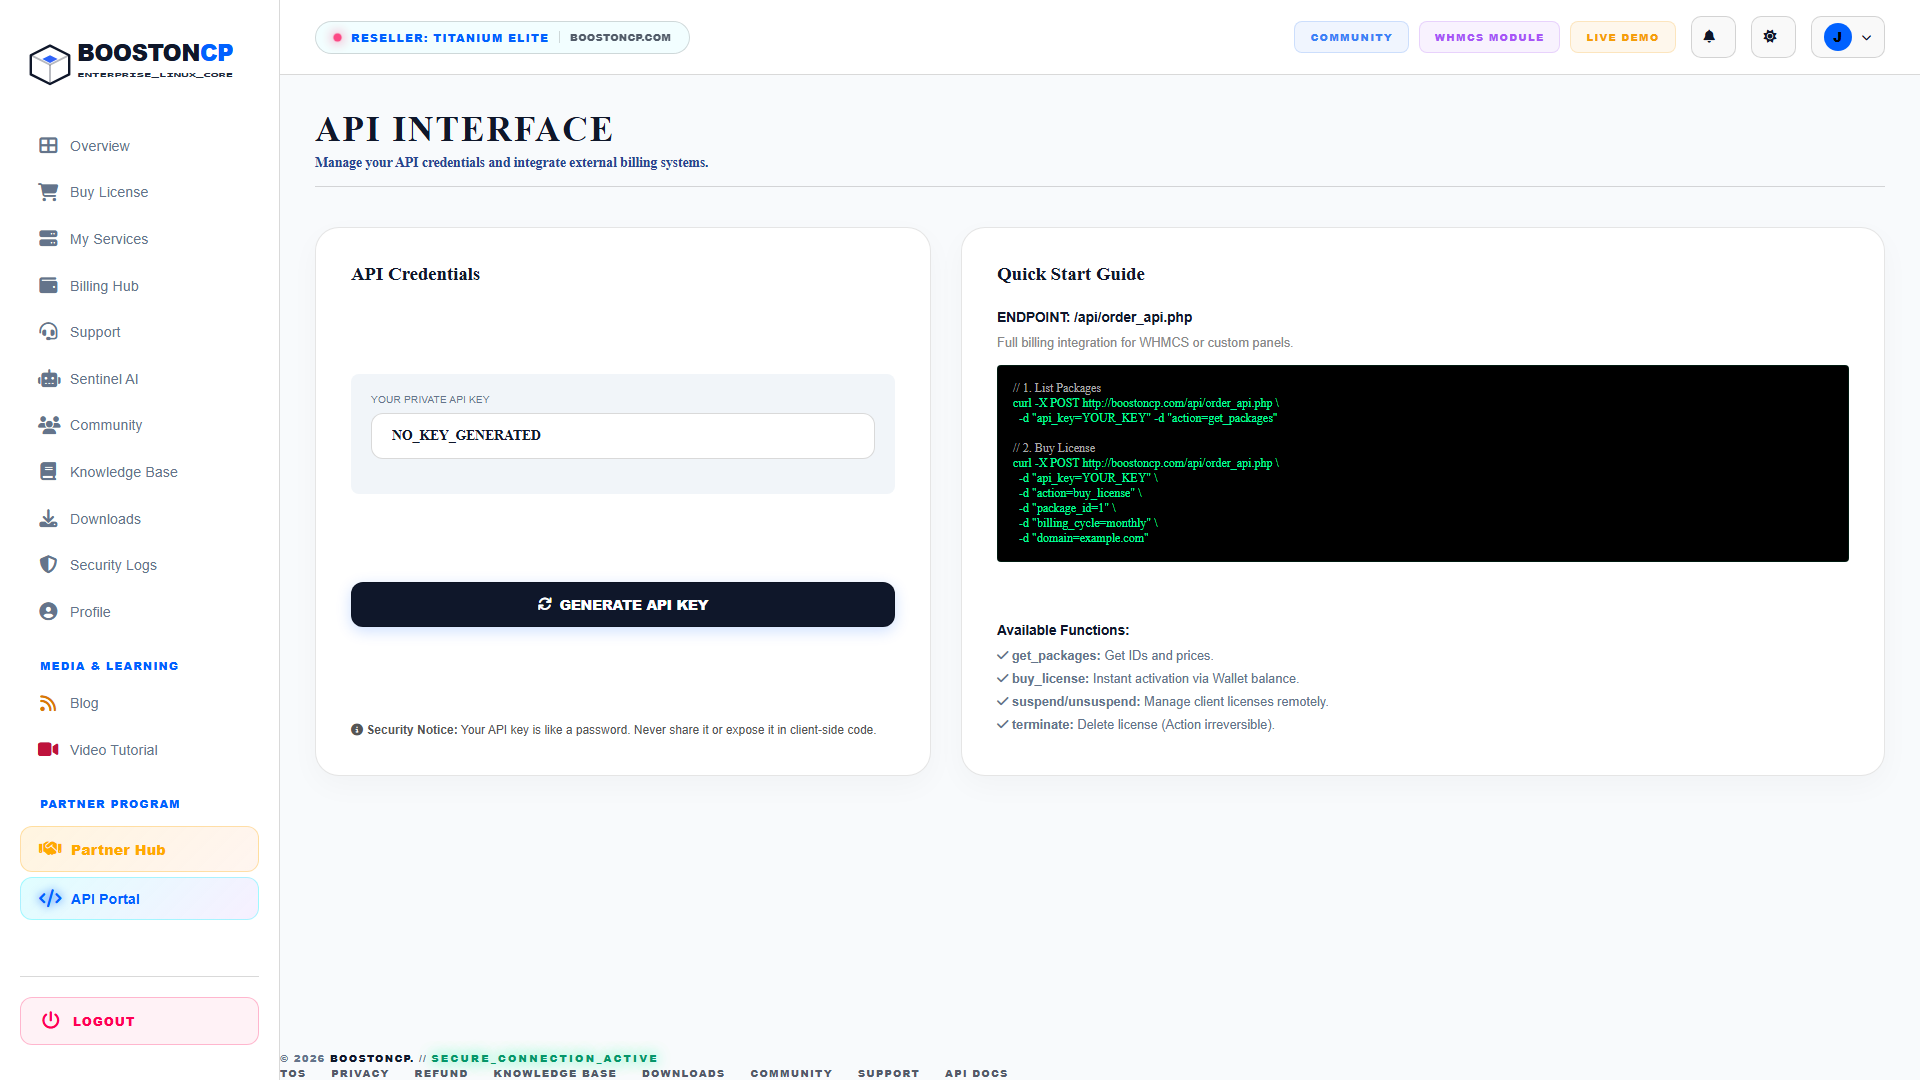Image resolution: width=1920 pixels, height=1080 pixels.
Task: Click the buy_license curl command line
Action: point(1145,463)
